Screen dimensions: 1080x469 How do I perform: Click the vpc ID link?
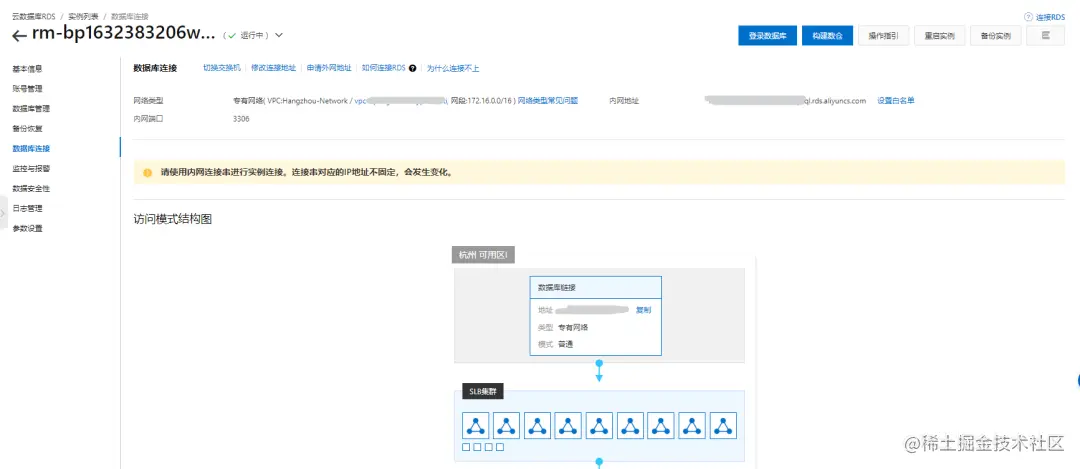point(401,101)
